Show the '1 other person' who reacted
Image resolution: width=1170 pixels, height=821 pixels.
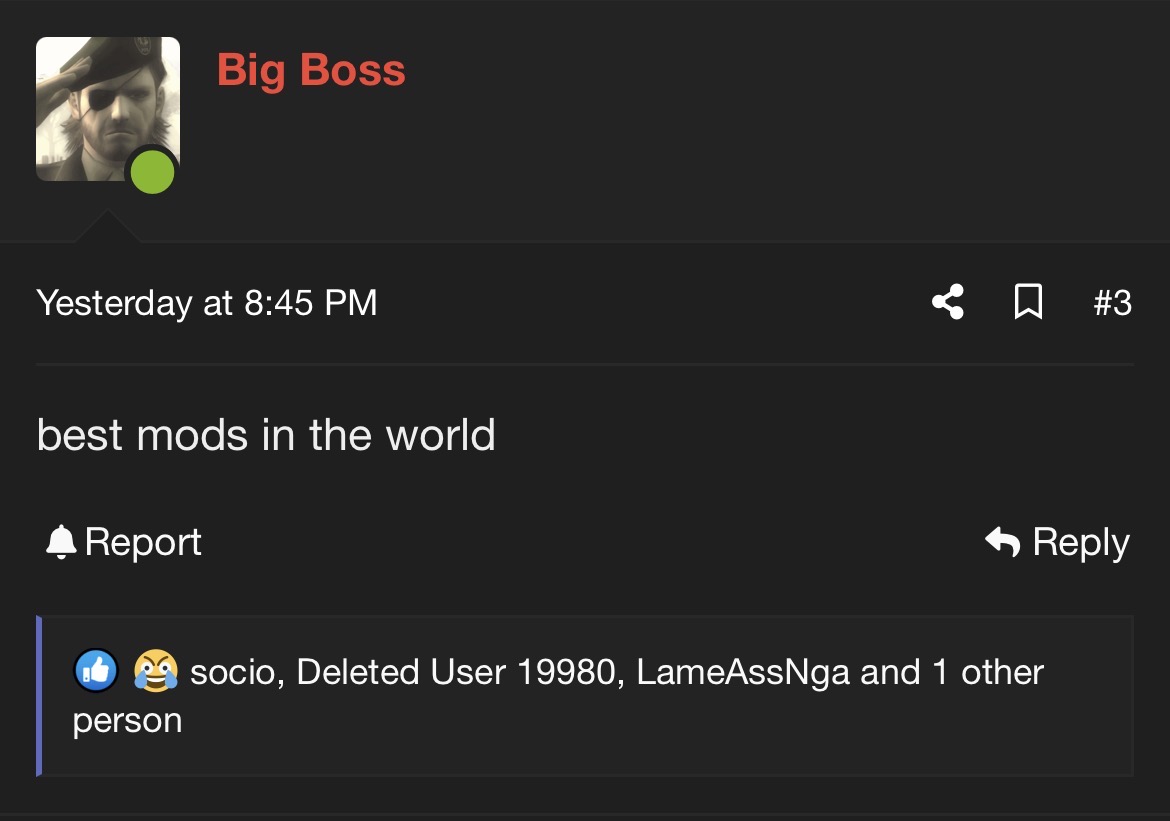click(558, 696)
